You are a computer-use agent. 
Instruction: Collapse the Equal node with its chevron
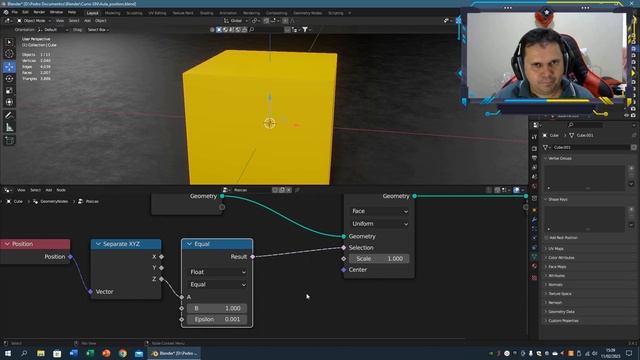[189, 244]
